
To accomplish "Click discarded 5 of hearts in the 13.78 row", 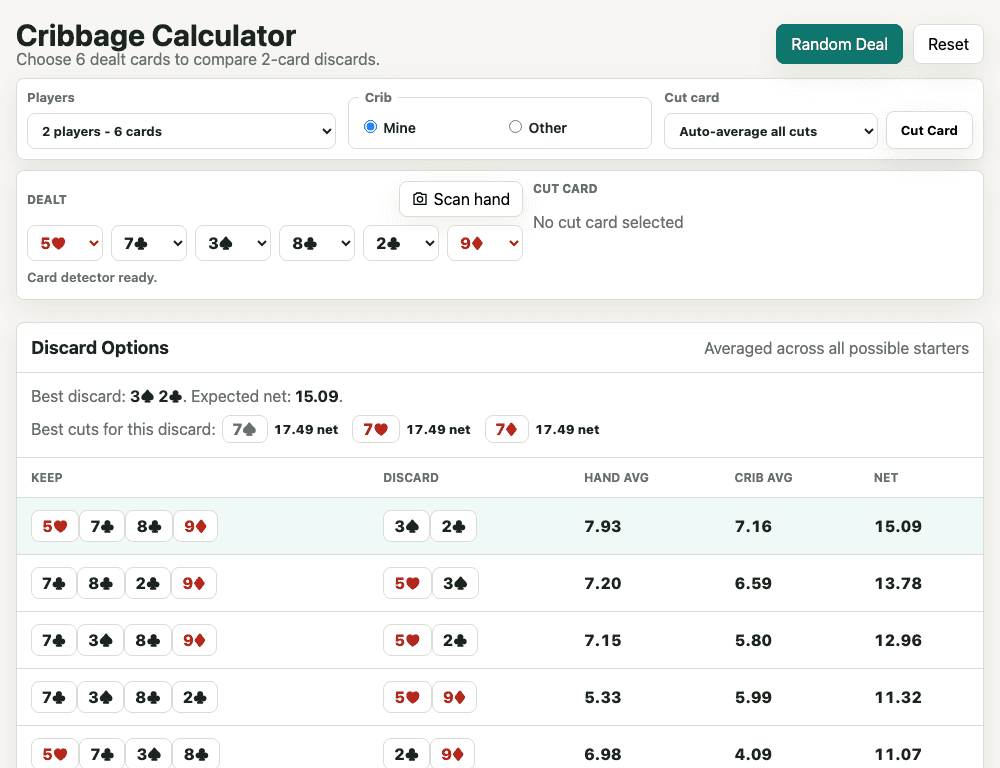I will (407, 583).
